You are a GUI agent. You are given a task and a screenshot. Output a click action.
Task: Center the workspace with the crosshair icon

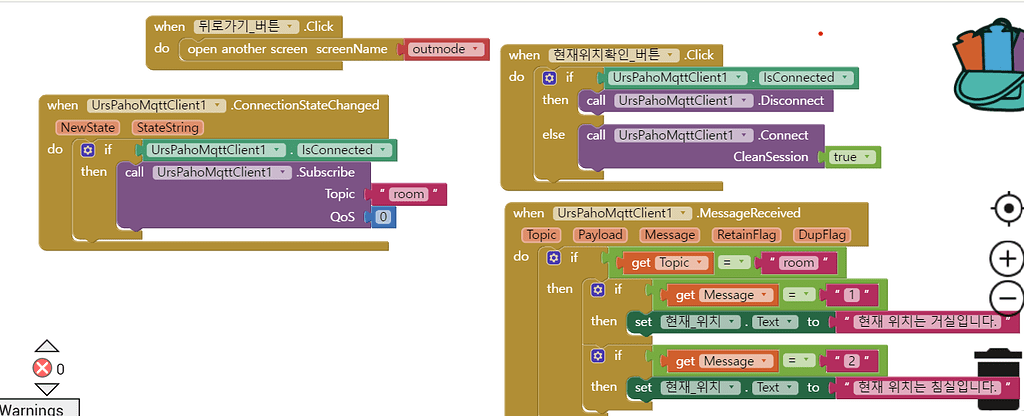tap(1007, 209)
